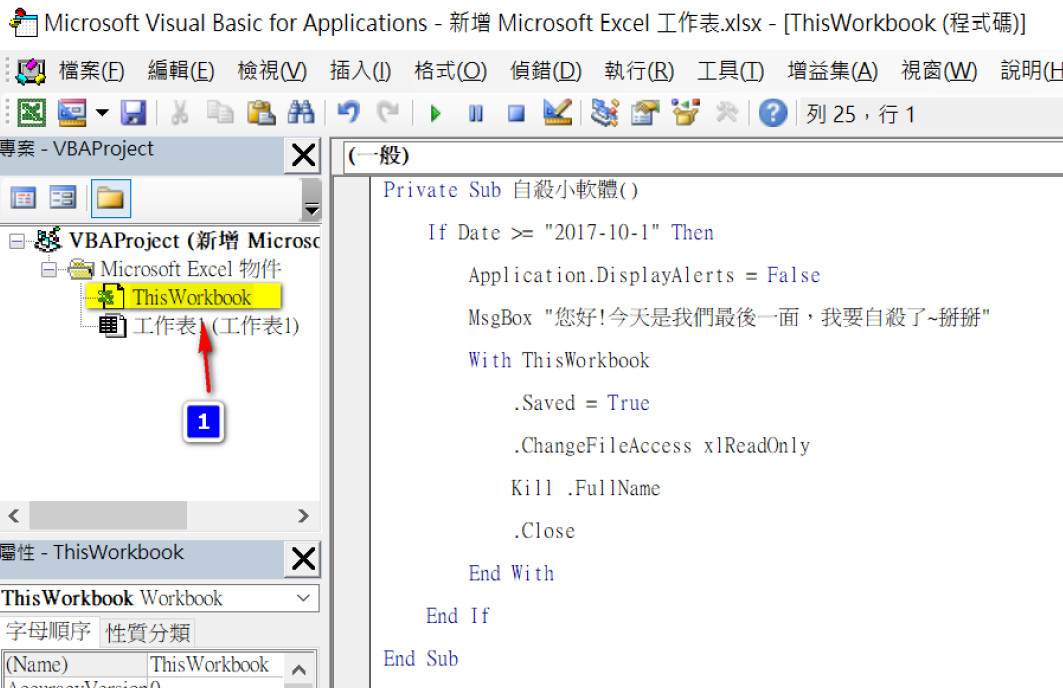Click the VBA menu bar system icon
This screenshot has width=1063, height=688.
click(31, 70)
